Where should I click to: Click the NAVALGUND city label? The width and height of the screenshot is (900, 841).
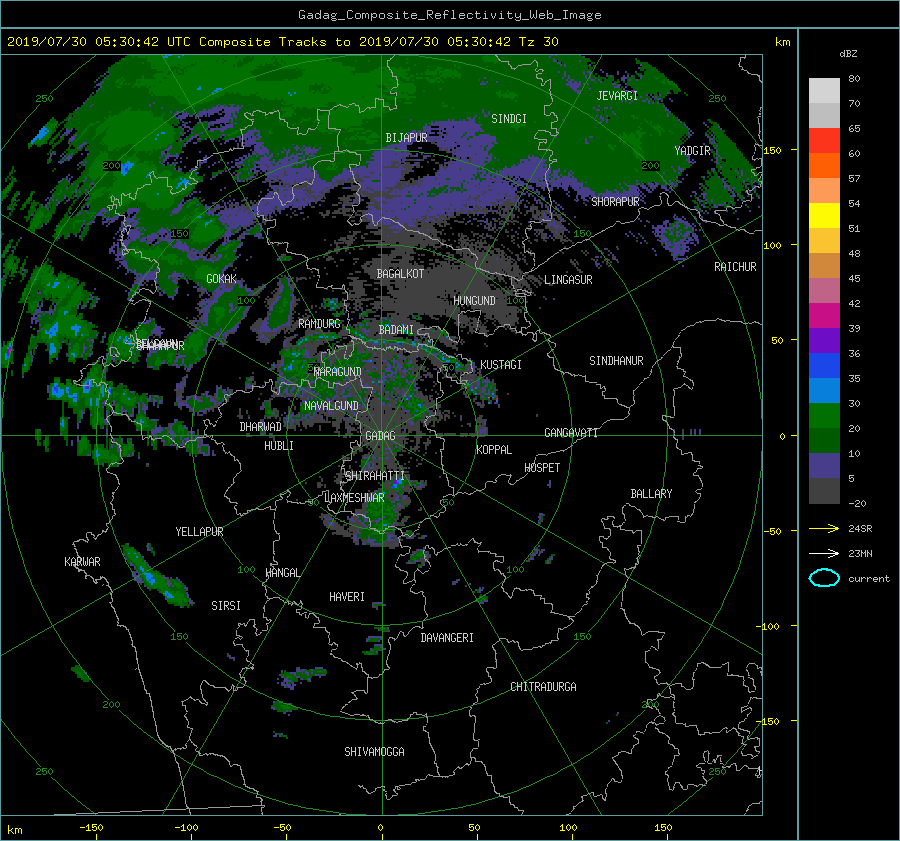click(x=331, y=405)
